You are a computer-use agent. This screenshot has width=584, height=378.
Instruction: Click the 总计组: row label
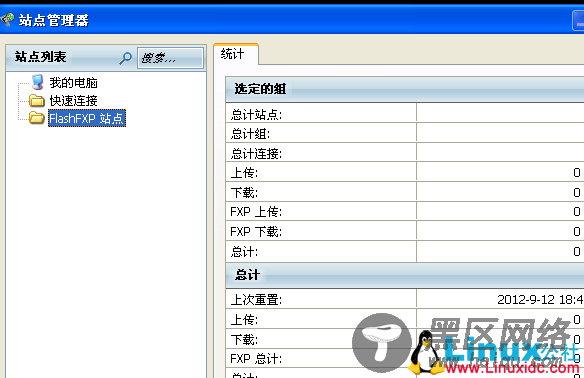click(250, 134)
